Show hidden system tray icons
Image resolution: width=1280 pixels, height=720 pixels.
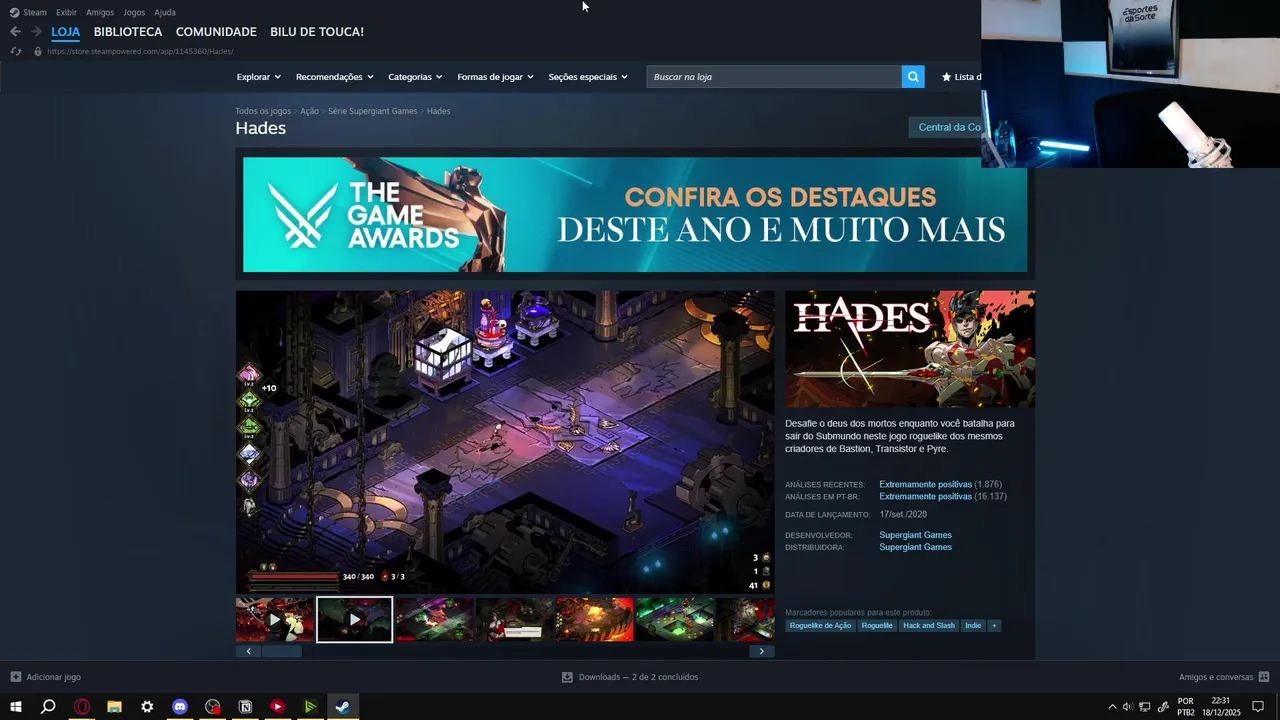pyautogui.click(x=1112, y=707)
